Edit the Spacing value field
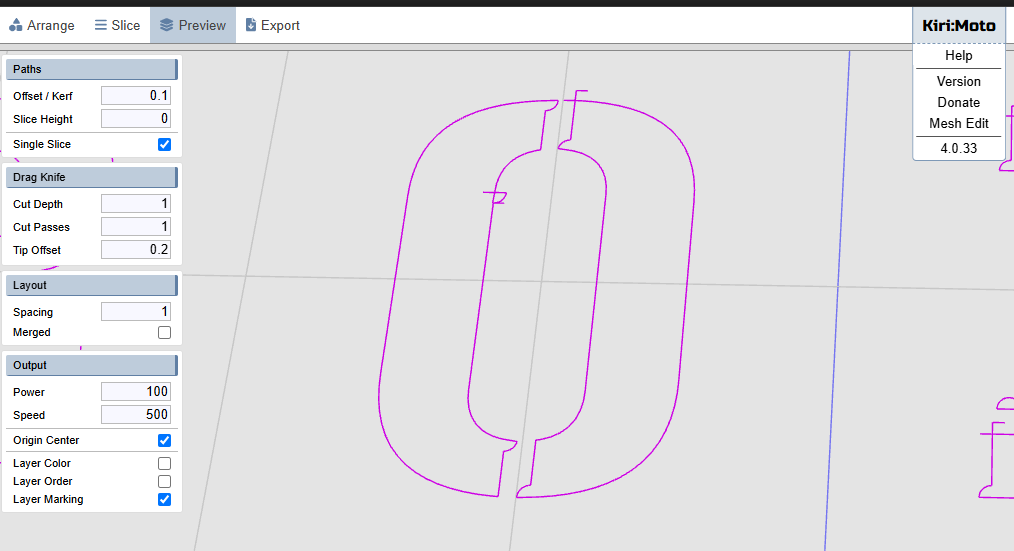 pos(136,312)
